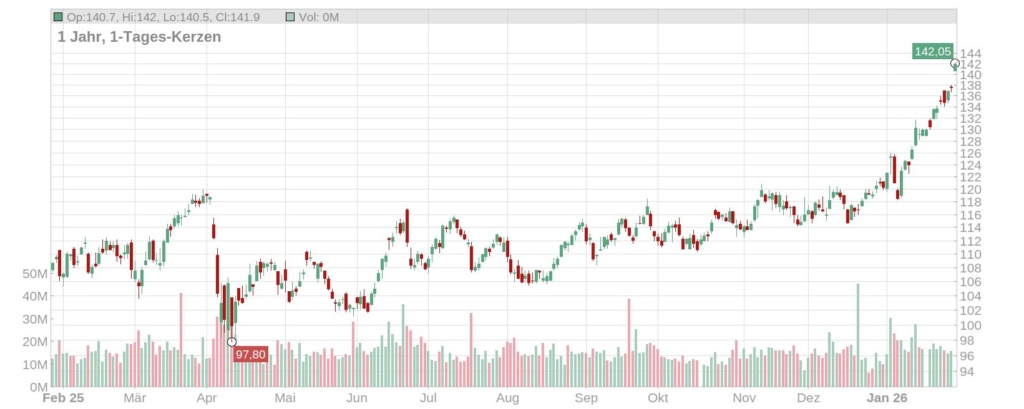1024x409 pixels.
Task: Click the red 97,80 low price label
Action: pyautogui.click(x=250, y=354)
